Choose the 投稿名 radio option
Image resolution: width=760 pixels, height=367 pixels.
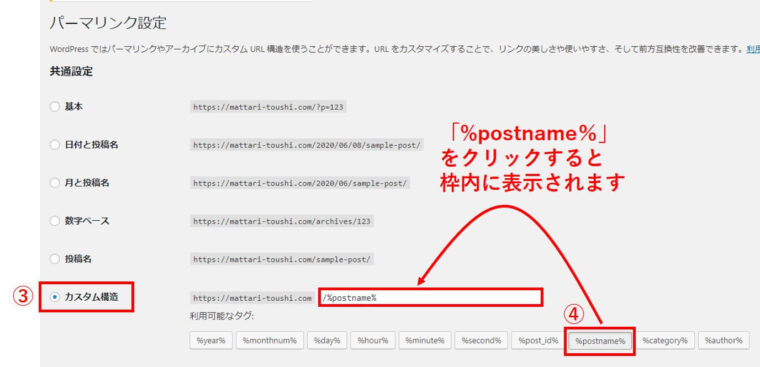(54, 259)
